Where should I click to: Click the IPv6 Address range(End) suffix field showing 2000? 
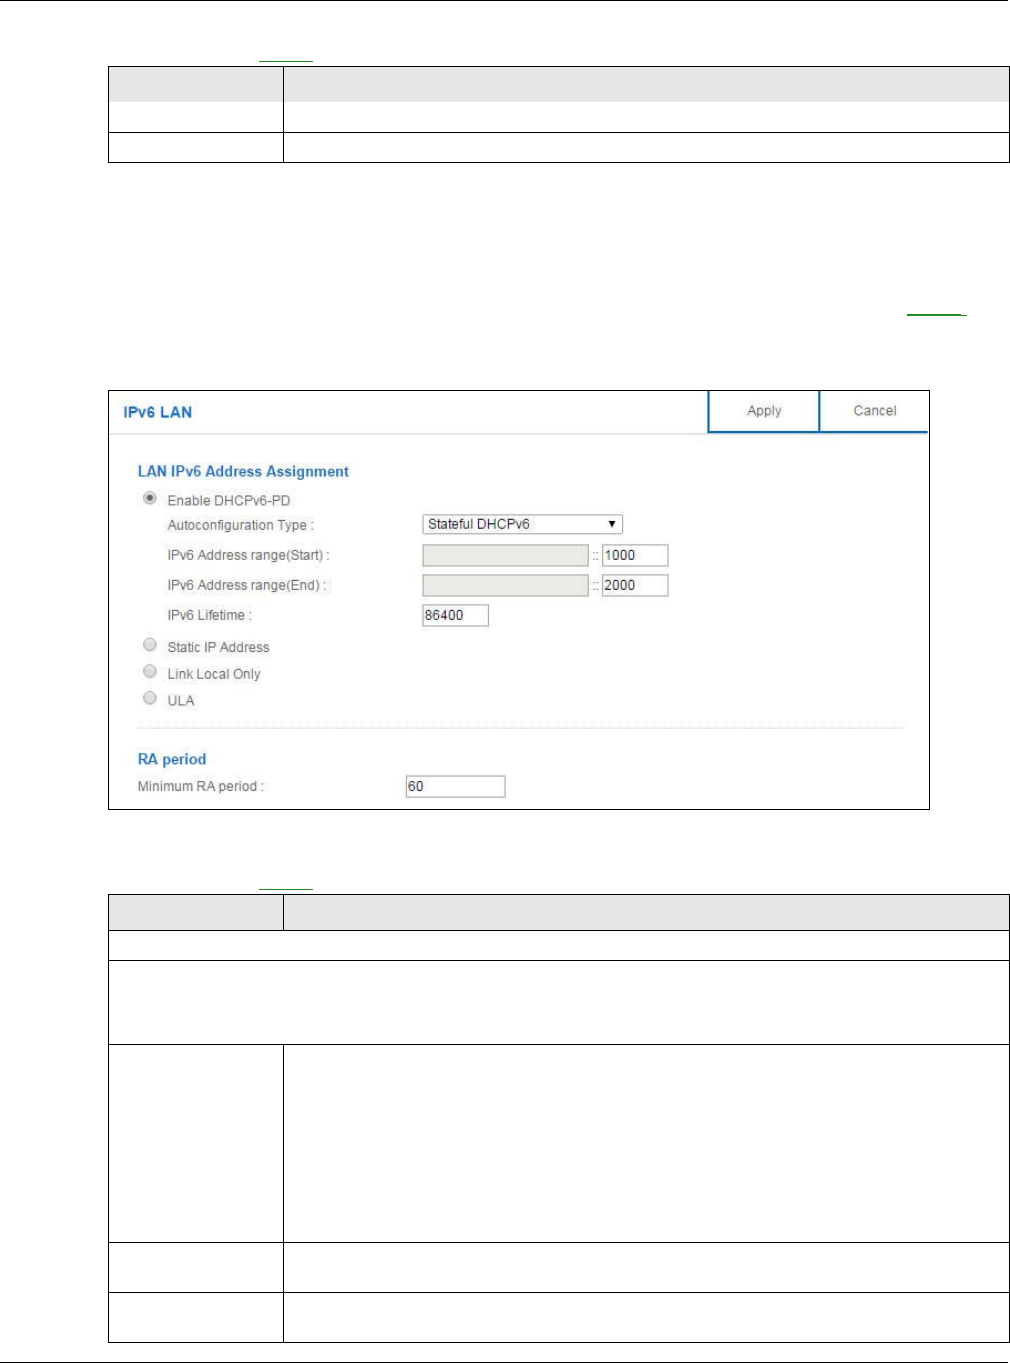click(x=635, y=585)
